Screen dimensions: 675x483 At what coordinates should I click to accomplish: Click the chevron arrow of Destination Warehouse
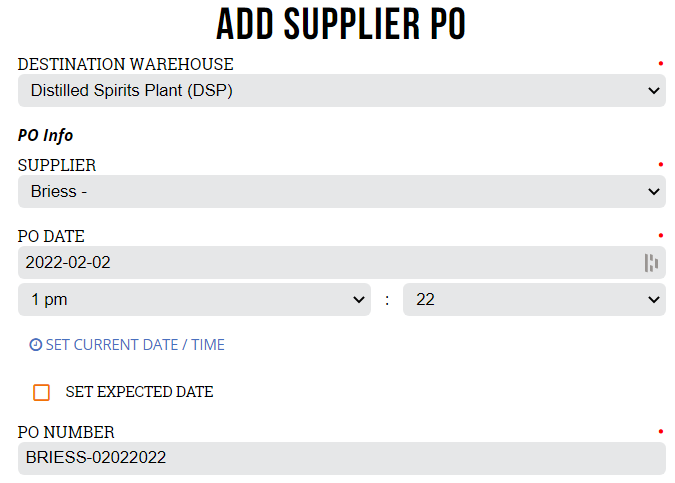653,91
